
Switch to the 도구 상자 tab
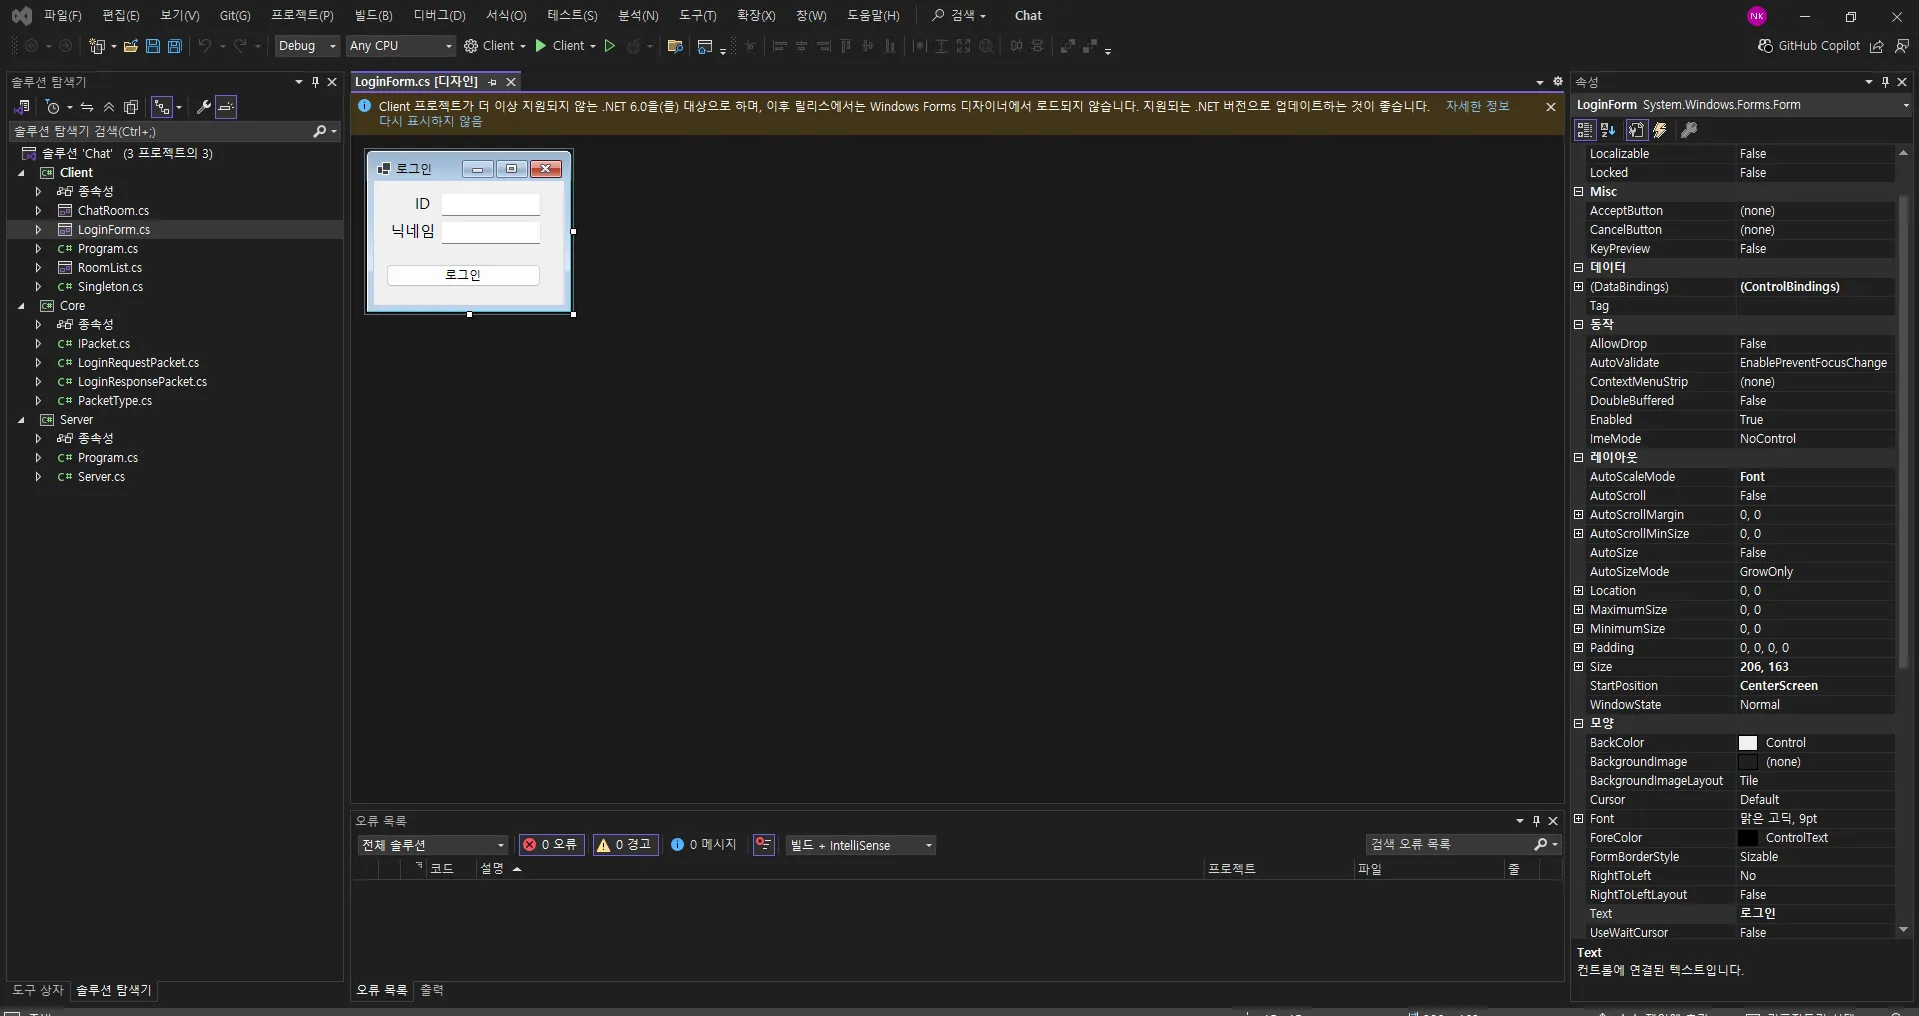click(38, 990)
